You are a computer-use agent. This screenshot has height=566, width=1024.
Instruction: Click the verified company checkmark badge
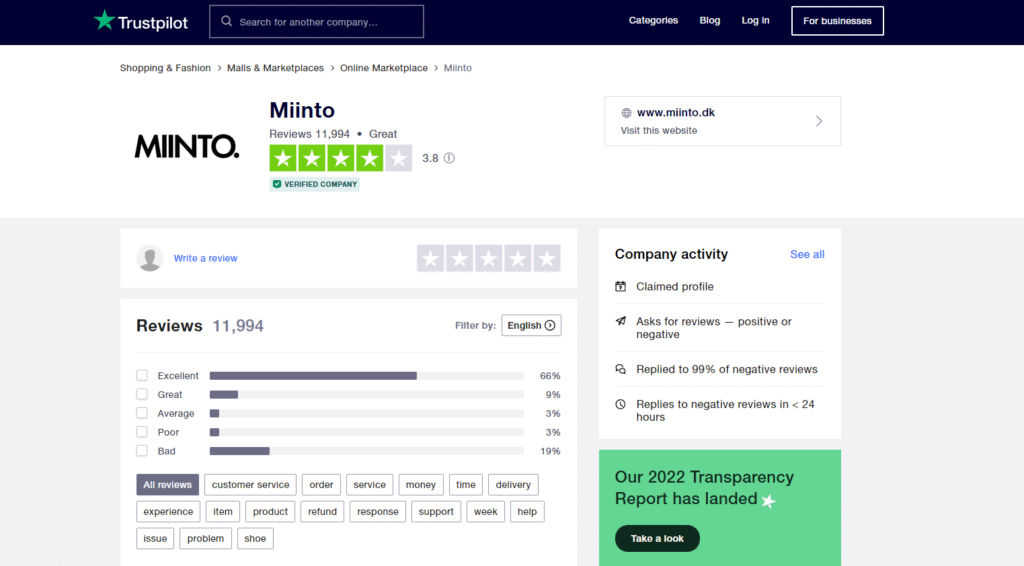[314, 184]
